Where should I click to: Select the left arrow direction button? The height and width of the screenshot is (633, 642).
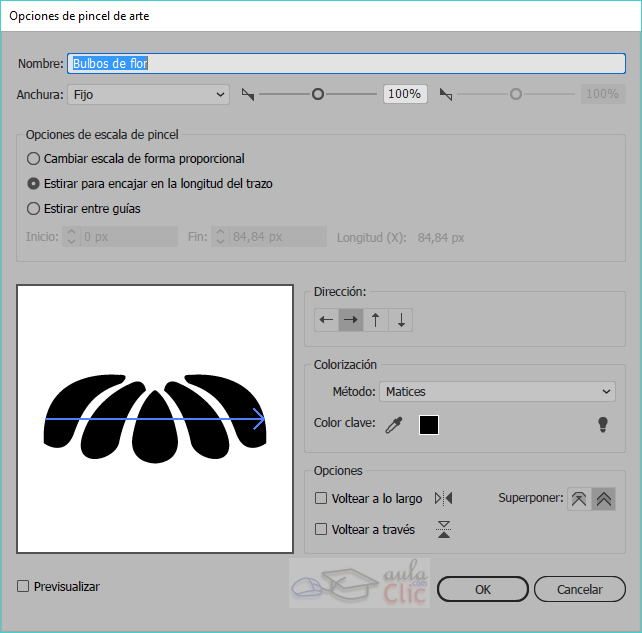pyautogui.click(x=326, y=320)
